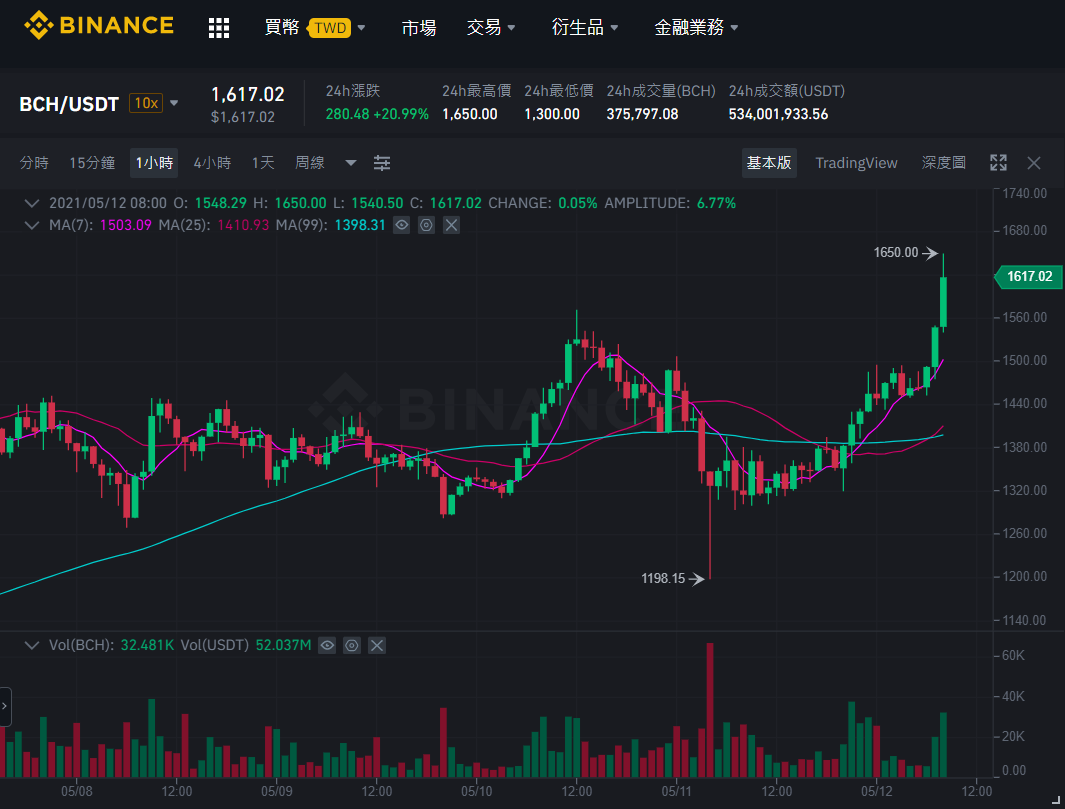The image size is (1065, 809).
Task: Enter fullscreen chart mode
Action: 998,163
